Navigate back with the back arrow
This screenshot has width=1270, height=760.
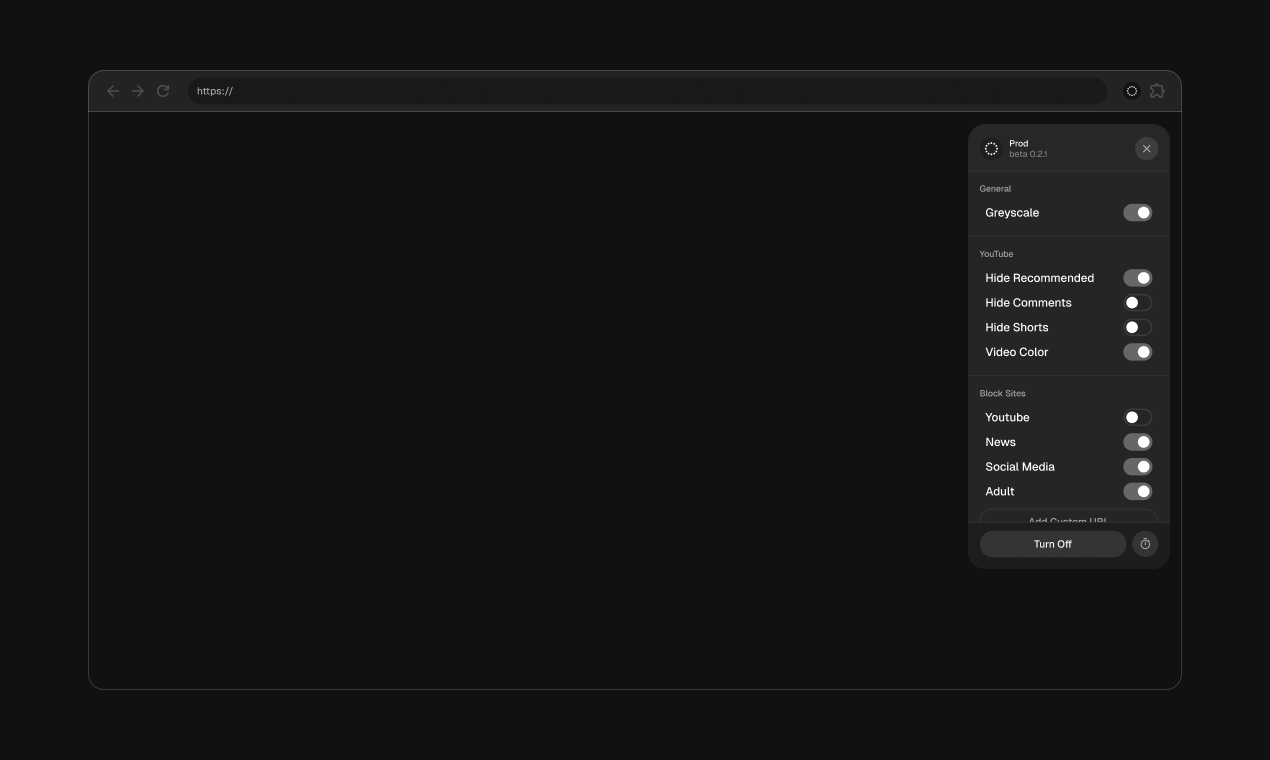coord(113,90)
